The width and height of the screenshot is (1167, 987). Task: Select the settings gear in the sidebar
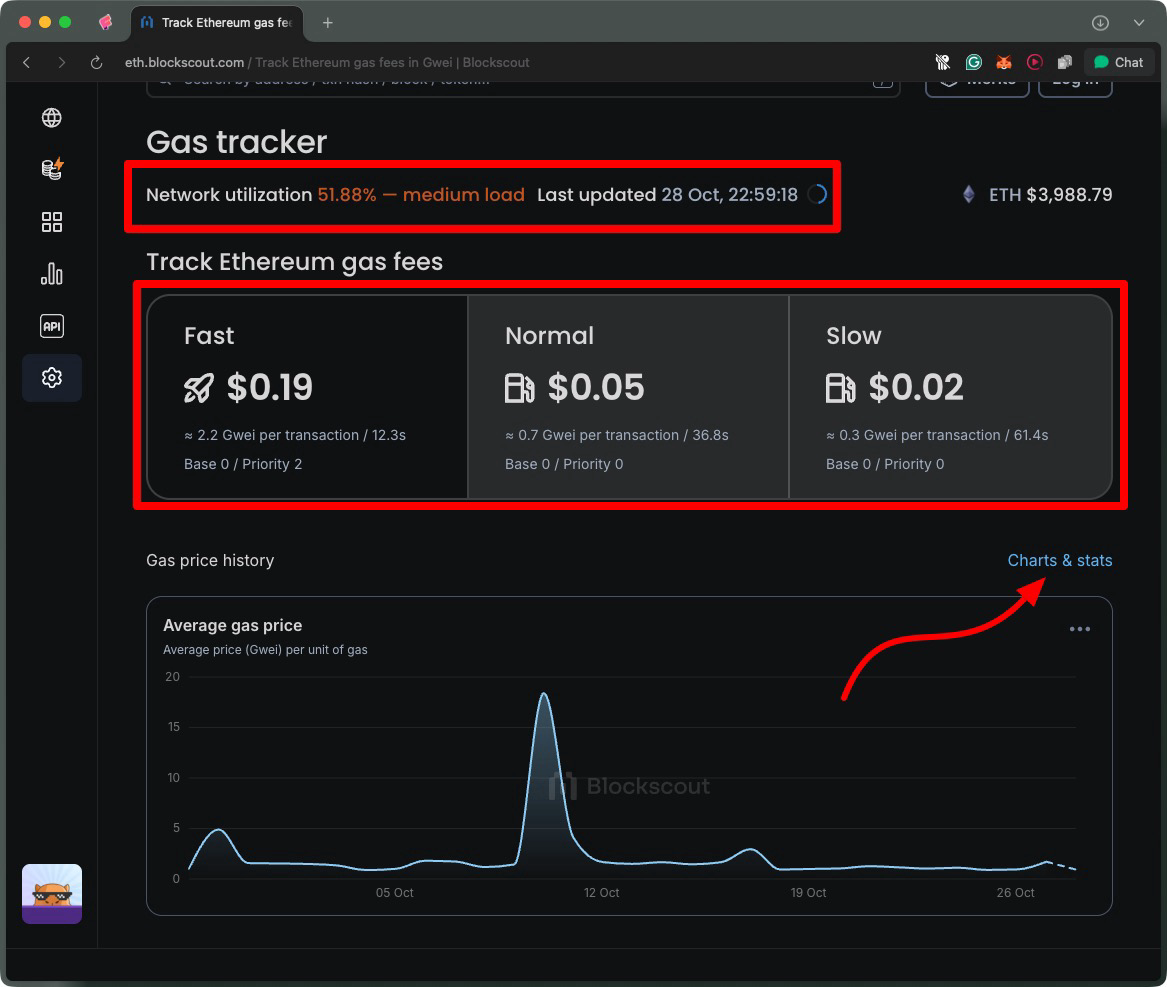click(52, 378)
